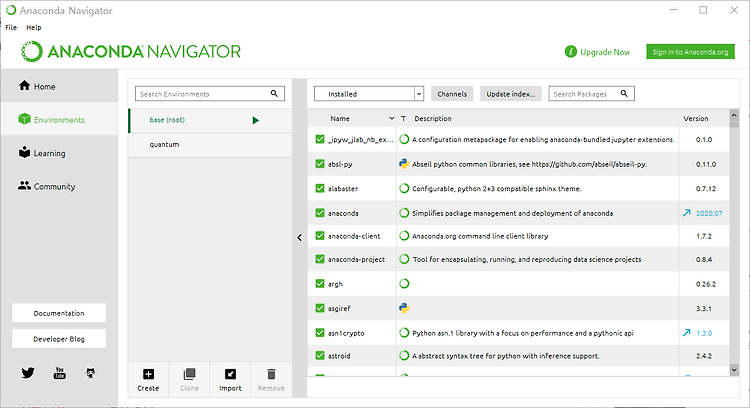Screen dimensions: 750x408
Task: Focus the Search Environments field
Action: coord(210,94)
